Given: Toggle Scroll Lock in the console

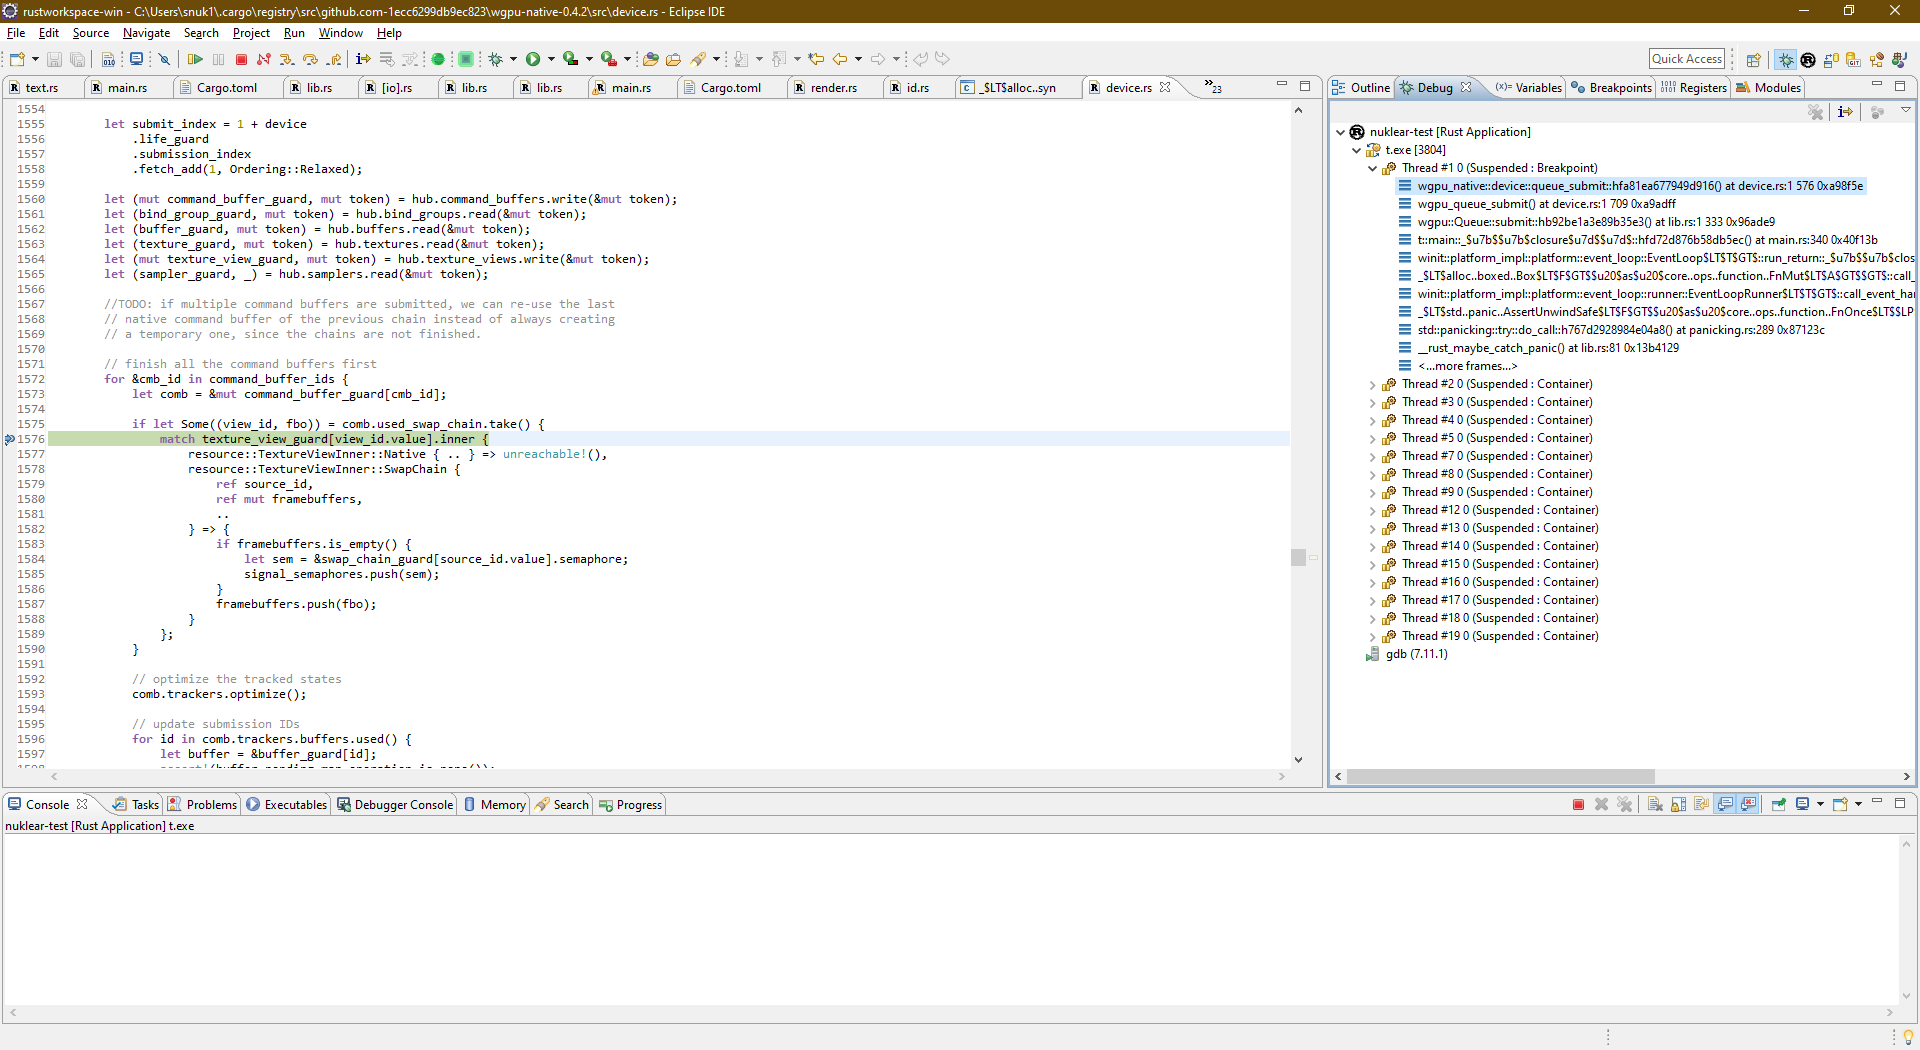Looking at the screenshot, I should pos(1678,805).
